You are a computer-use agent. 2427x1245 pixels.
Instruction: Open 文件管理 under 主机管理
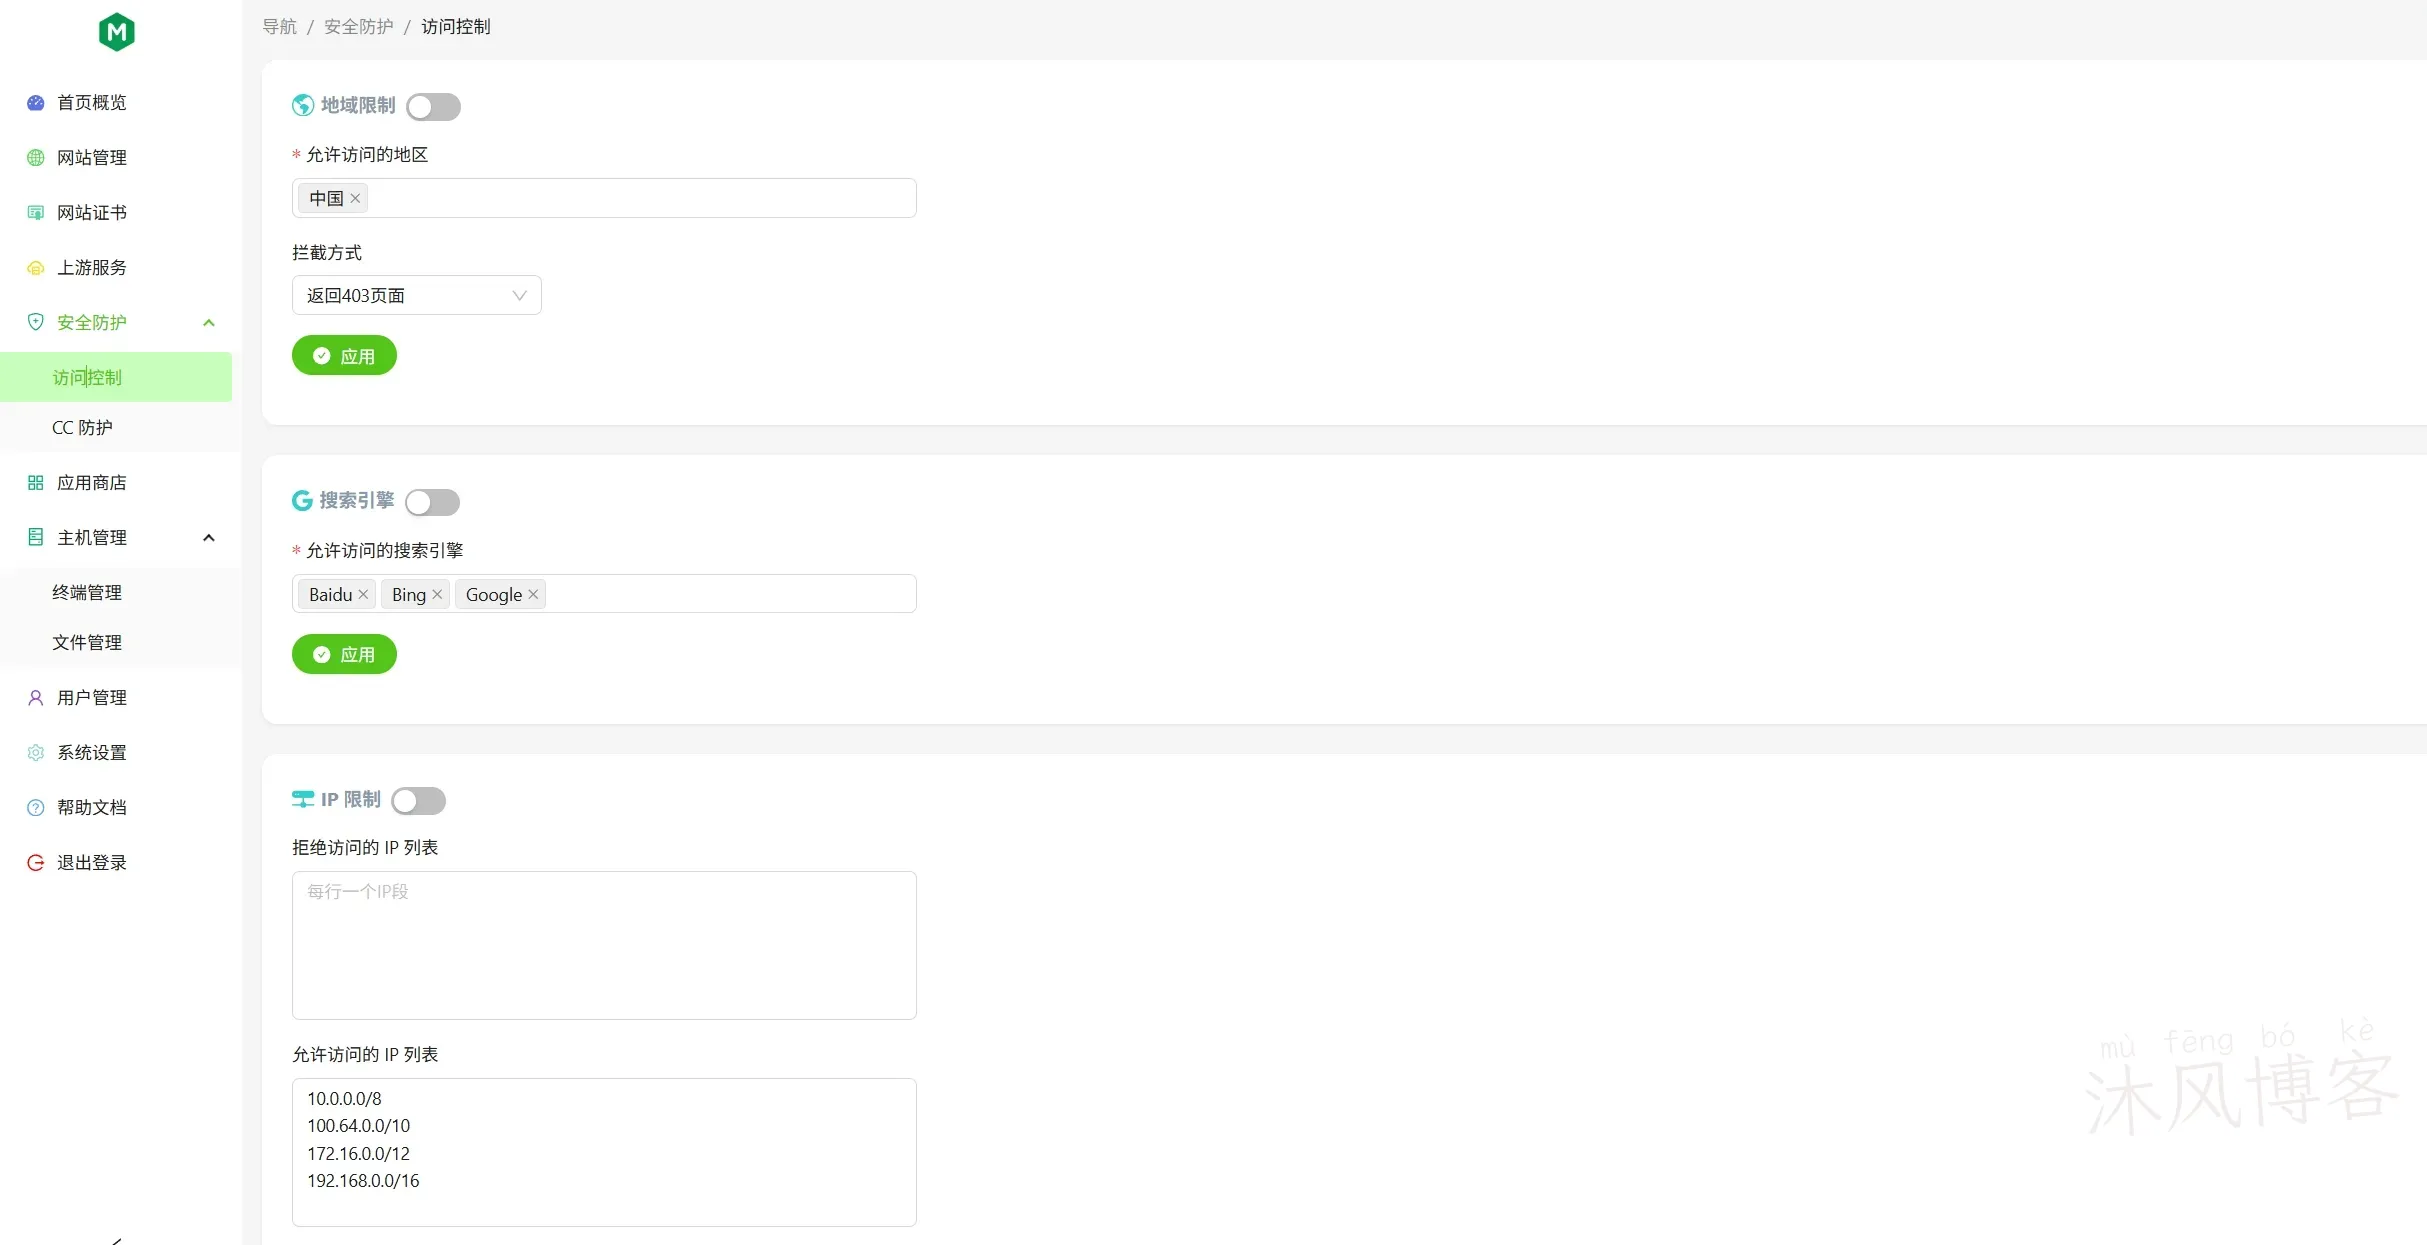(x=86, y=642)
